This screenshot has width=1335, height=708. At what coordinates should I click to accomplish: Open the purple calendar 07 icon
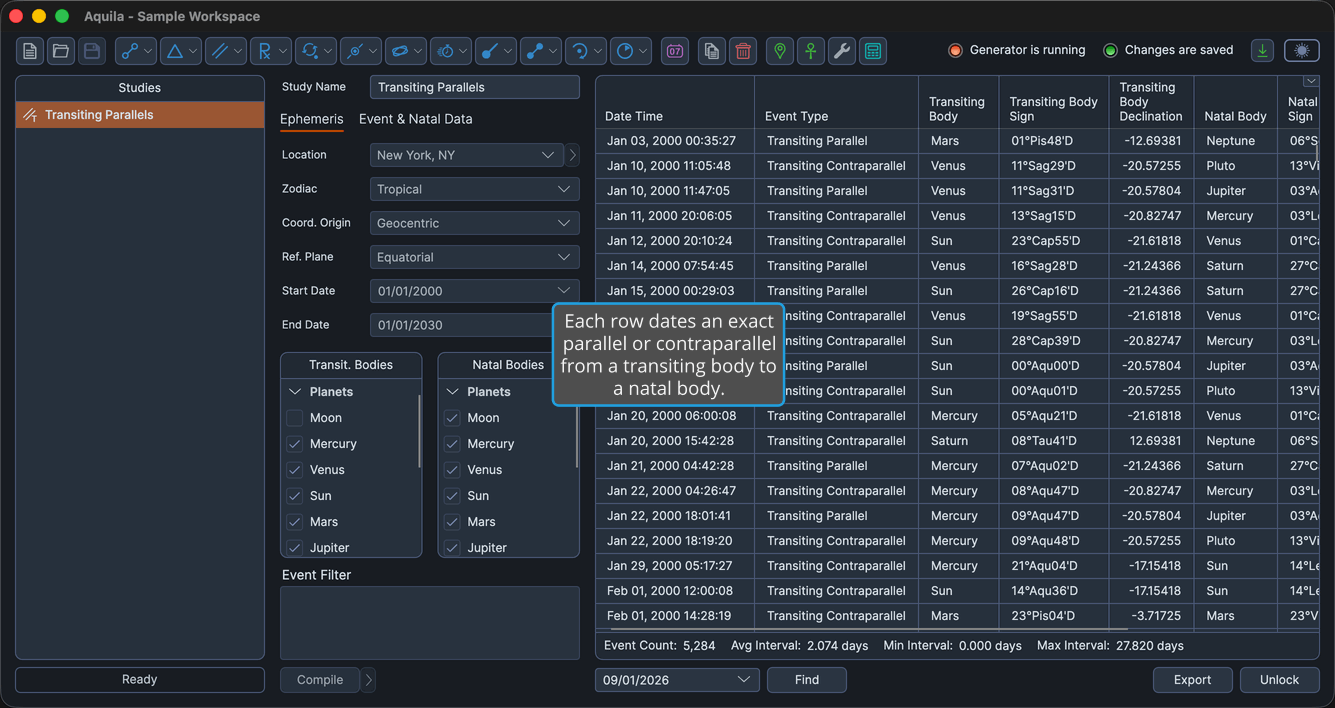675,51
